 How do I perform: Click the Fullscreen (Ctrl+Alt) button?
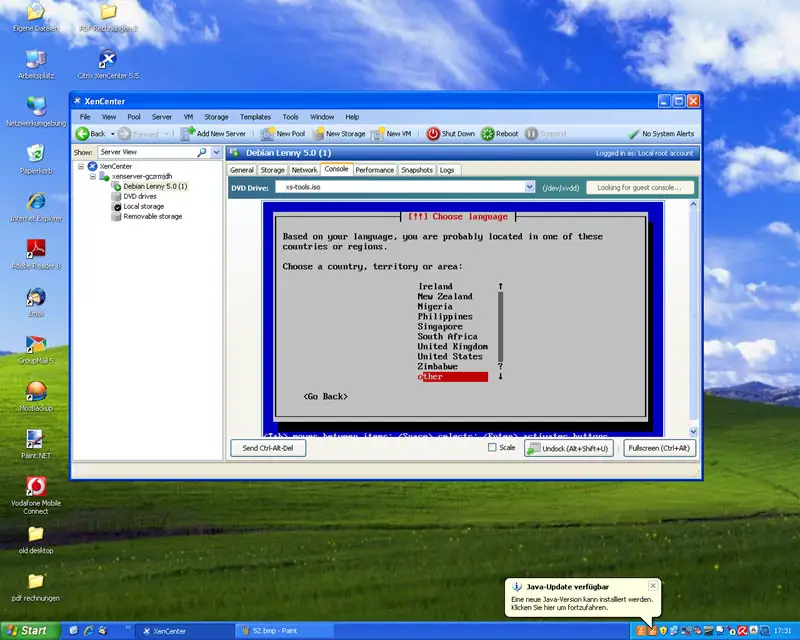pos(659,448)
